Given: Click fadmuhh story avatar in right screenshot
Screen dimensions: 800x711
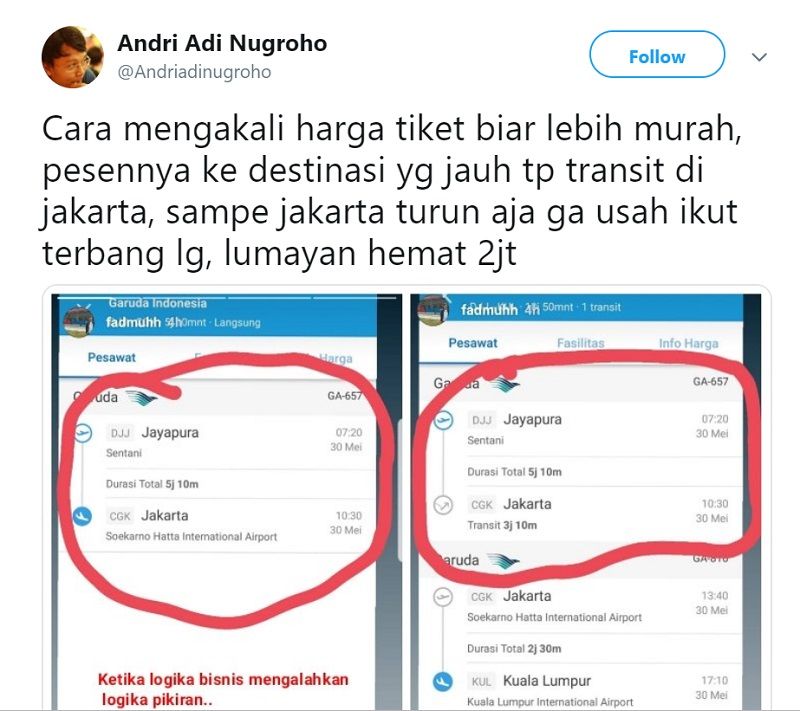Looking at the screenshot, I should (x=433, y=310).
